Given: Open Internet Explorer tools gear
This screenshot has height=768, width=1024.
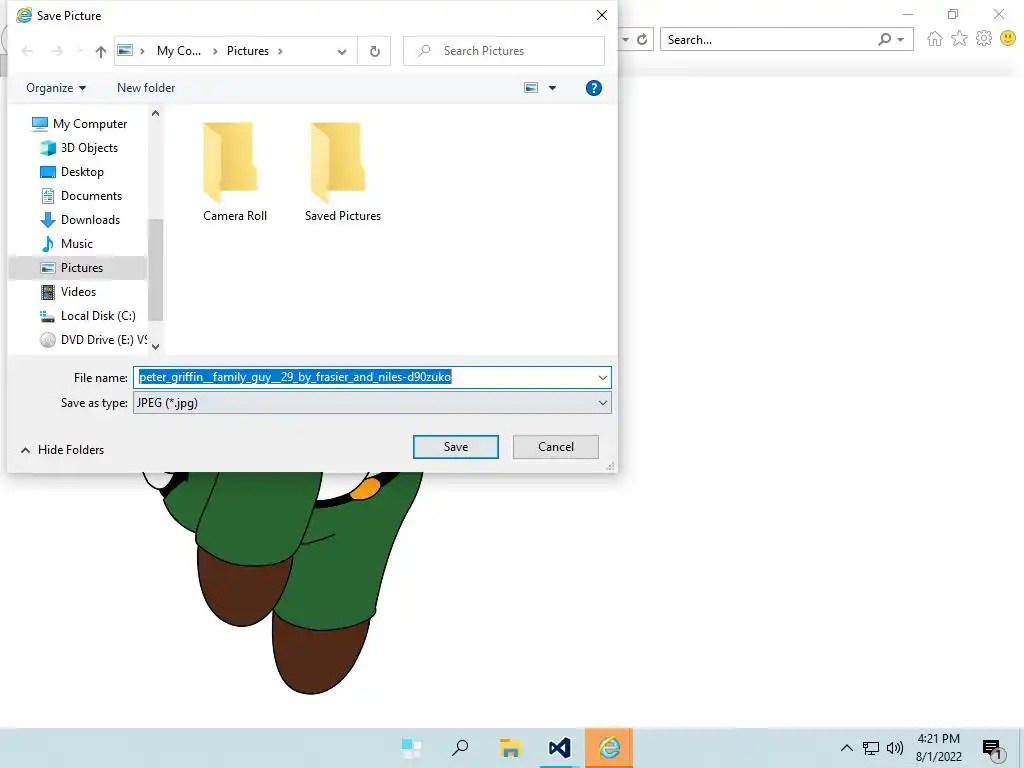Looking at the screenshot, I should coord(984,39).
